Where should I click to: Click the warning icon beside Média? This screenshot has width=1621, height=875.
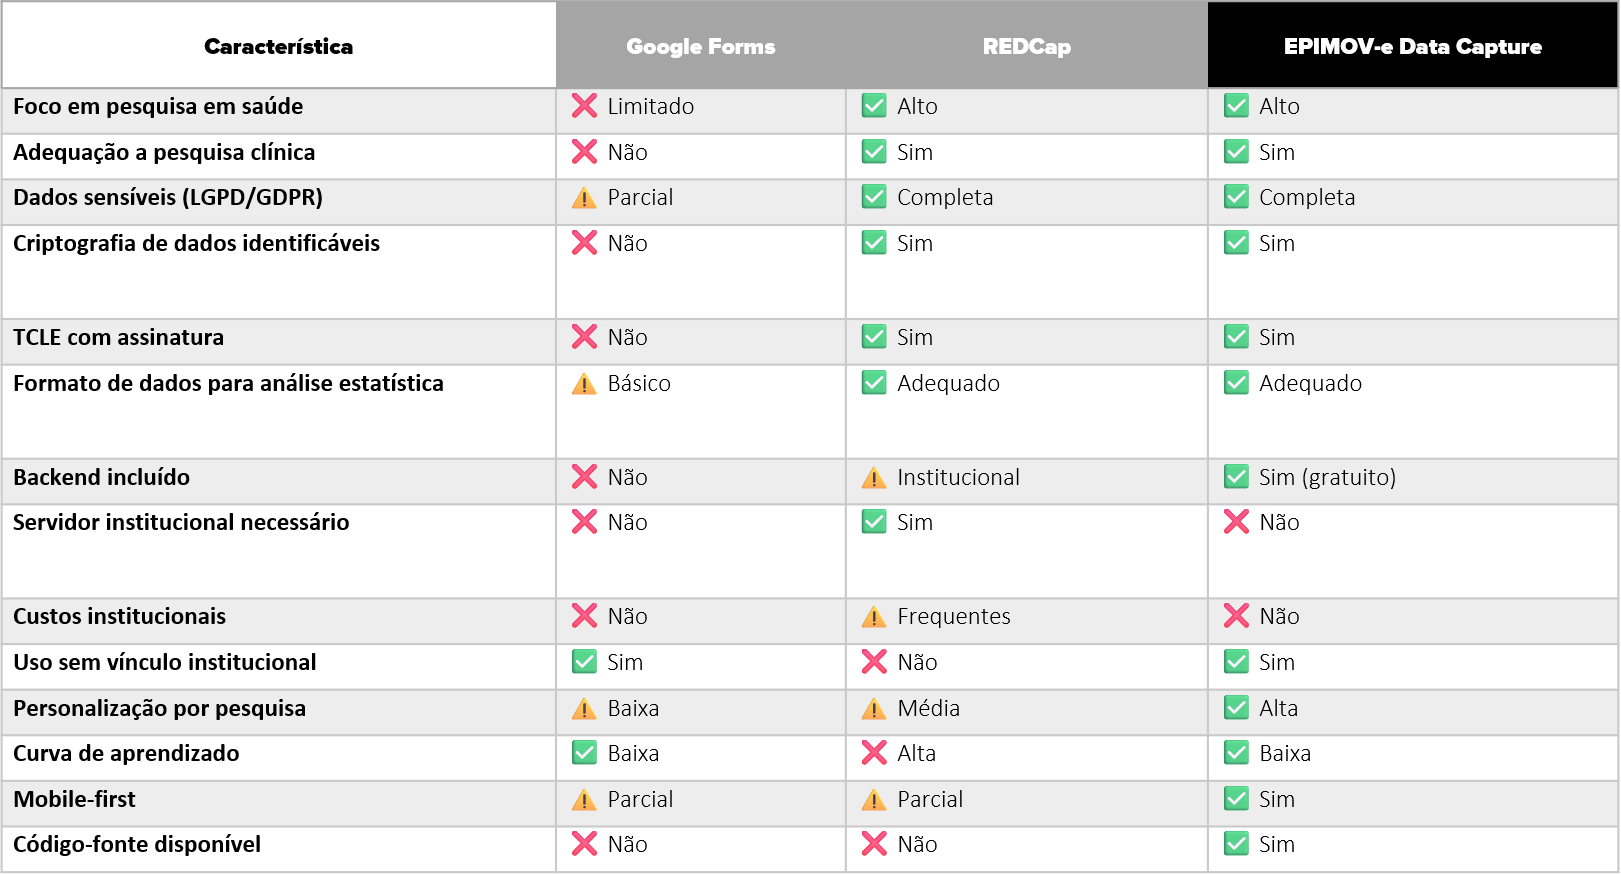click(x=874, y=709)
